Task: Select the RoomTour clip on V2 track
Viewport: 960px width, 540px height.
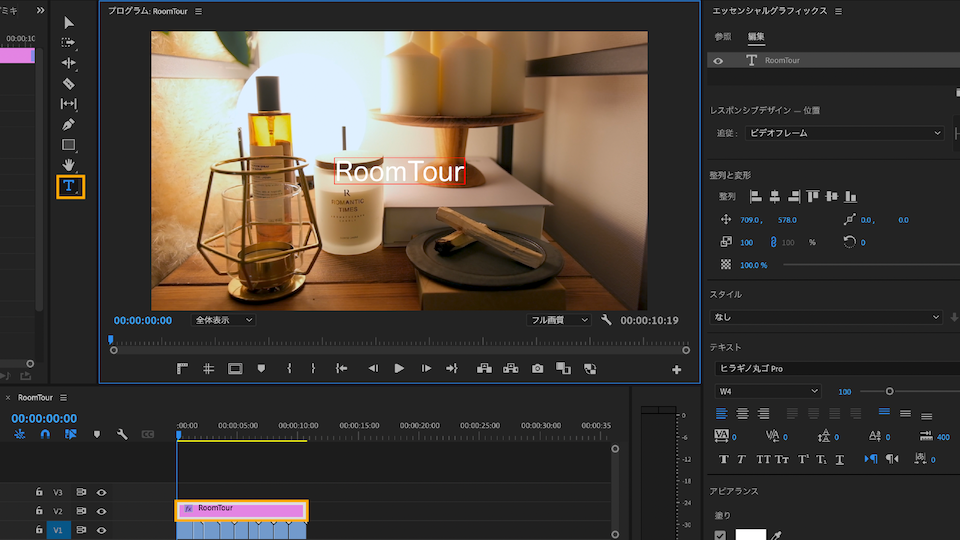Action: [x=243, y=509]
